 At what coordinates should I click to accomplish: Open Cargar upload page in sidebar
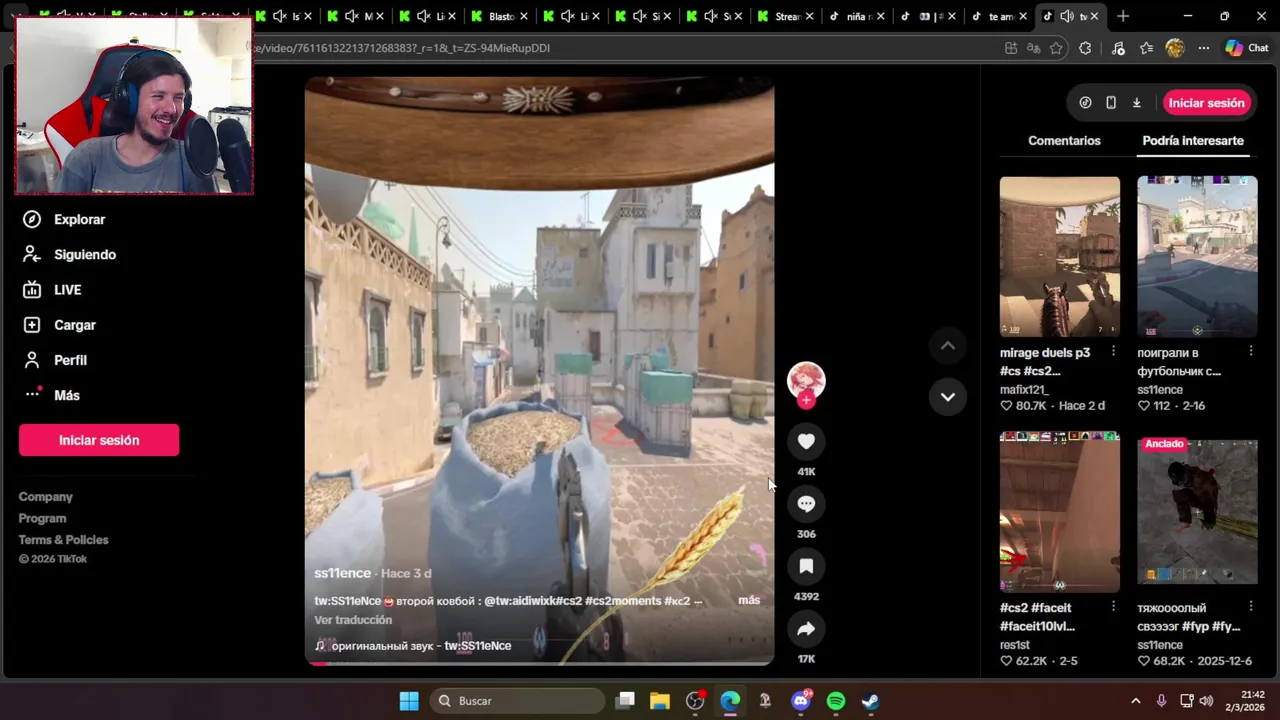tap(59, 325)
